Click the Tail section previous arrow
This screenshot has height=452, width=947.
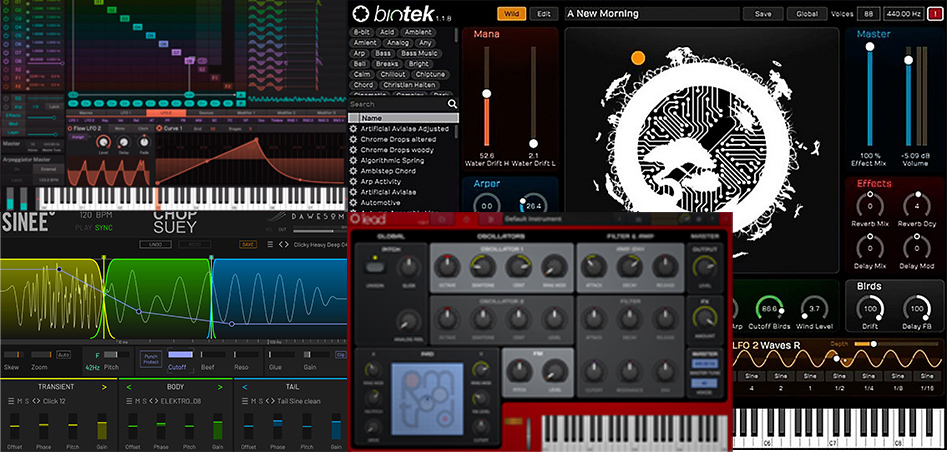click(x=245, y=387)
